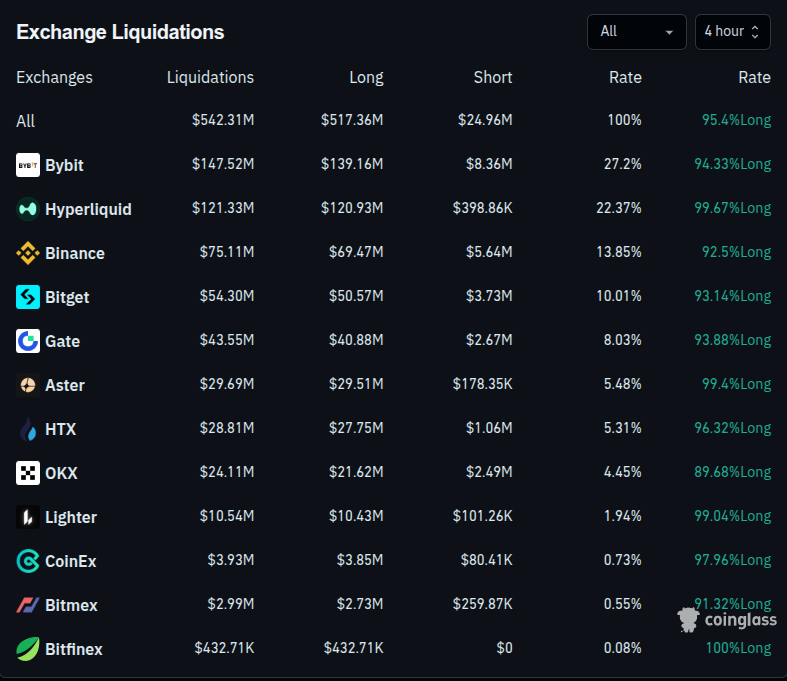This screenshot has height=681, width=787.
Task: Click the HTX flame logo icon
Action: [x=28, y=429]
